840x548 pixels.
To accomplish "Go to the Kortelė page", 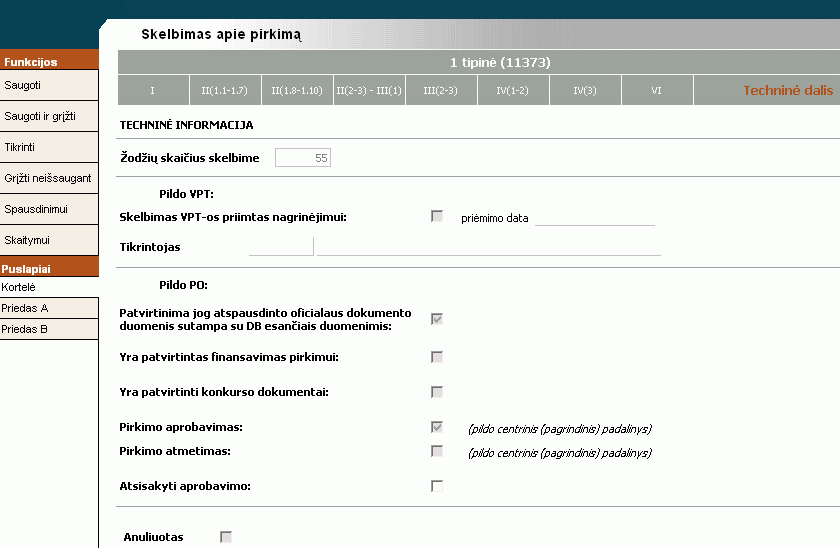I will coord(49,287).
